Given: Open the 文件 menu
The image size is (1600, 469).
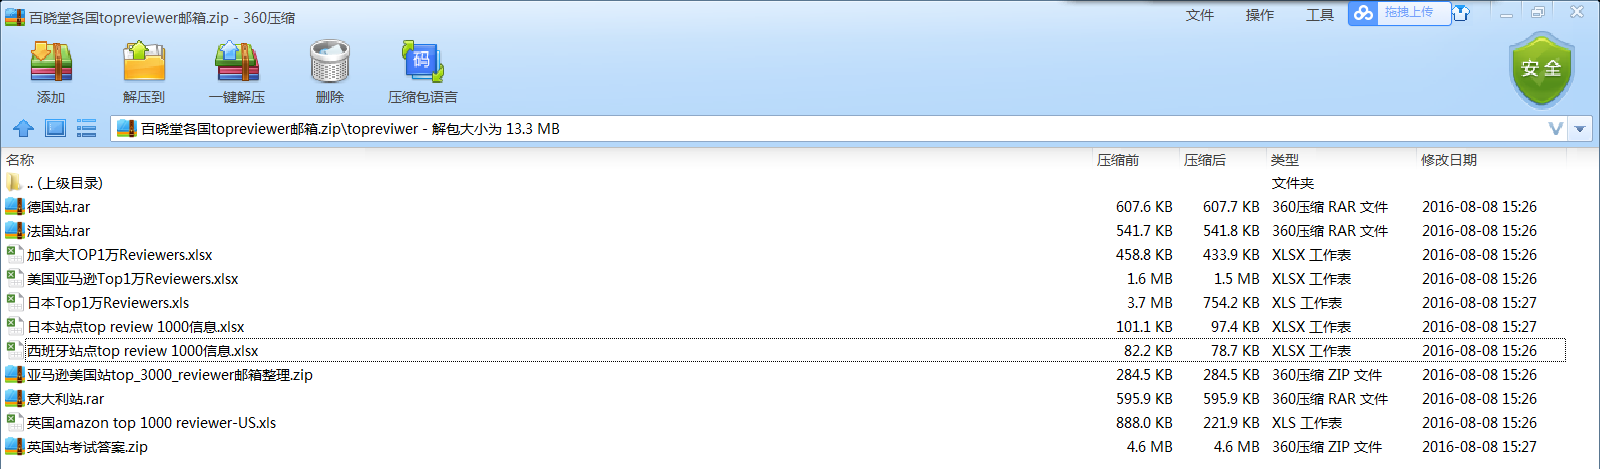Looking at the screenshot, I should pyautogui.click(x=1200, y=15).
